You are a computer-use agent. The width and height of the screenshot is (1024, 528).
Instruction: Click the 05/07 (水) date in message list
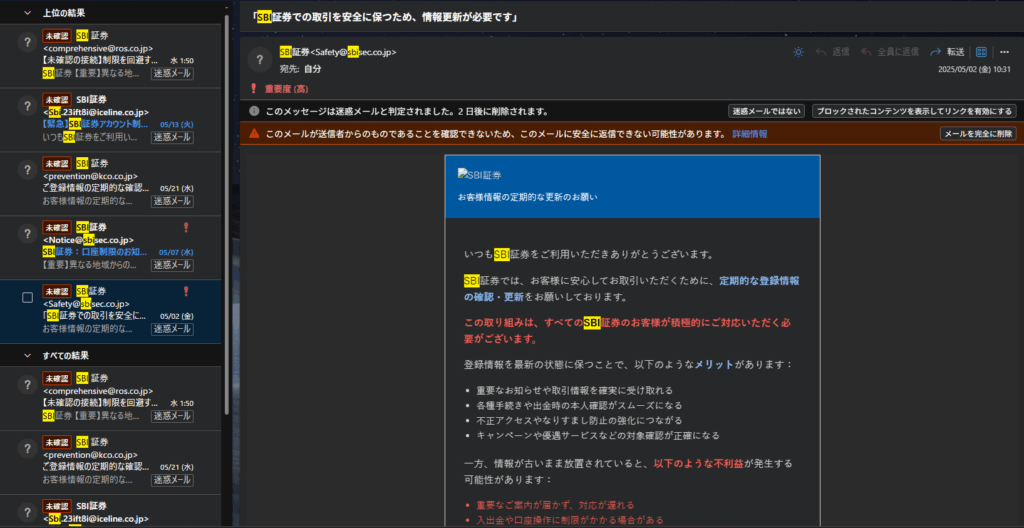point(176,252)
